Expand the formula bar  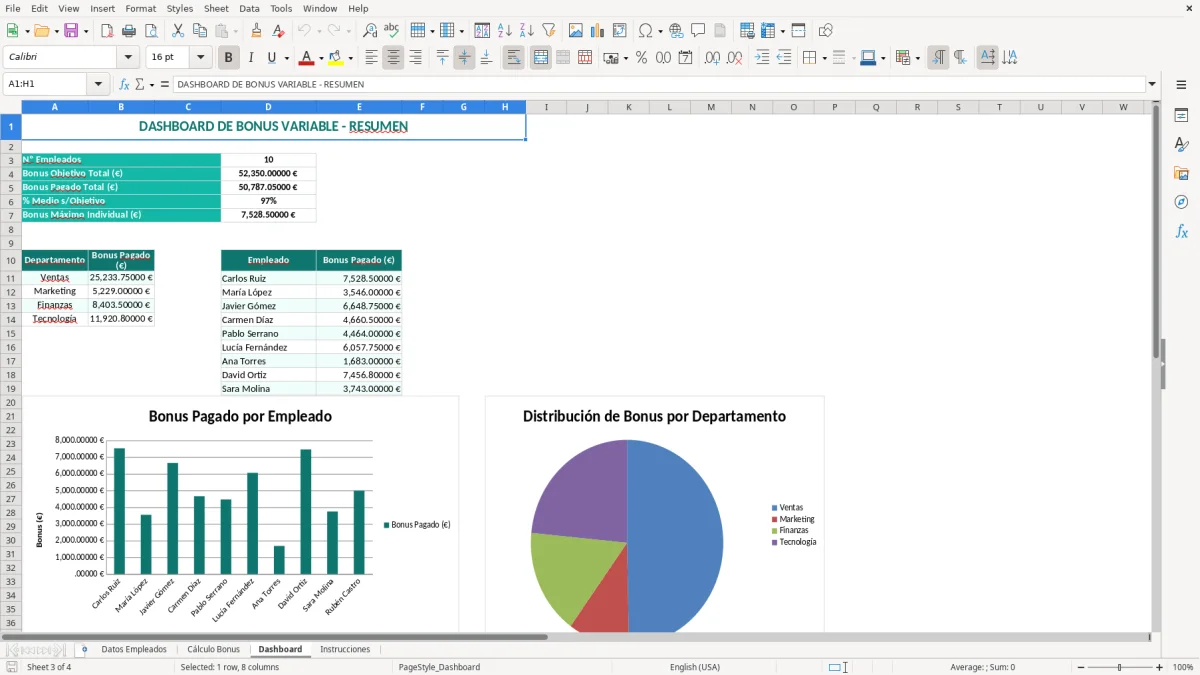tap(1152, 84)
